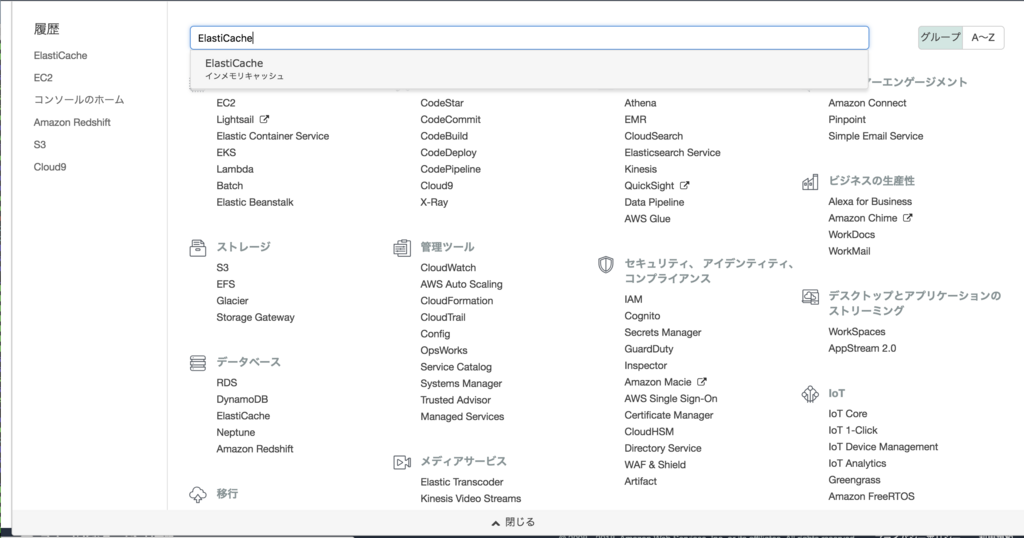
Task: Open Glacier service
Action: tap(232, 301)
